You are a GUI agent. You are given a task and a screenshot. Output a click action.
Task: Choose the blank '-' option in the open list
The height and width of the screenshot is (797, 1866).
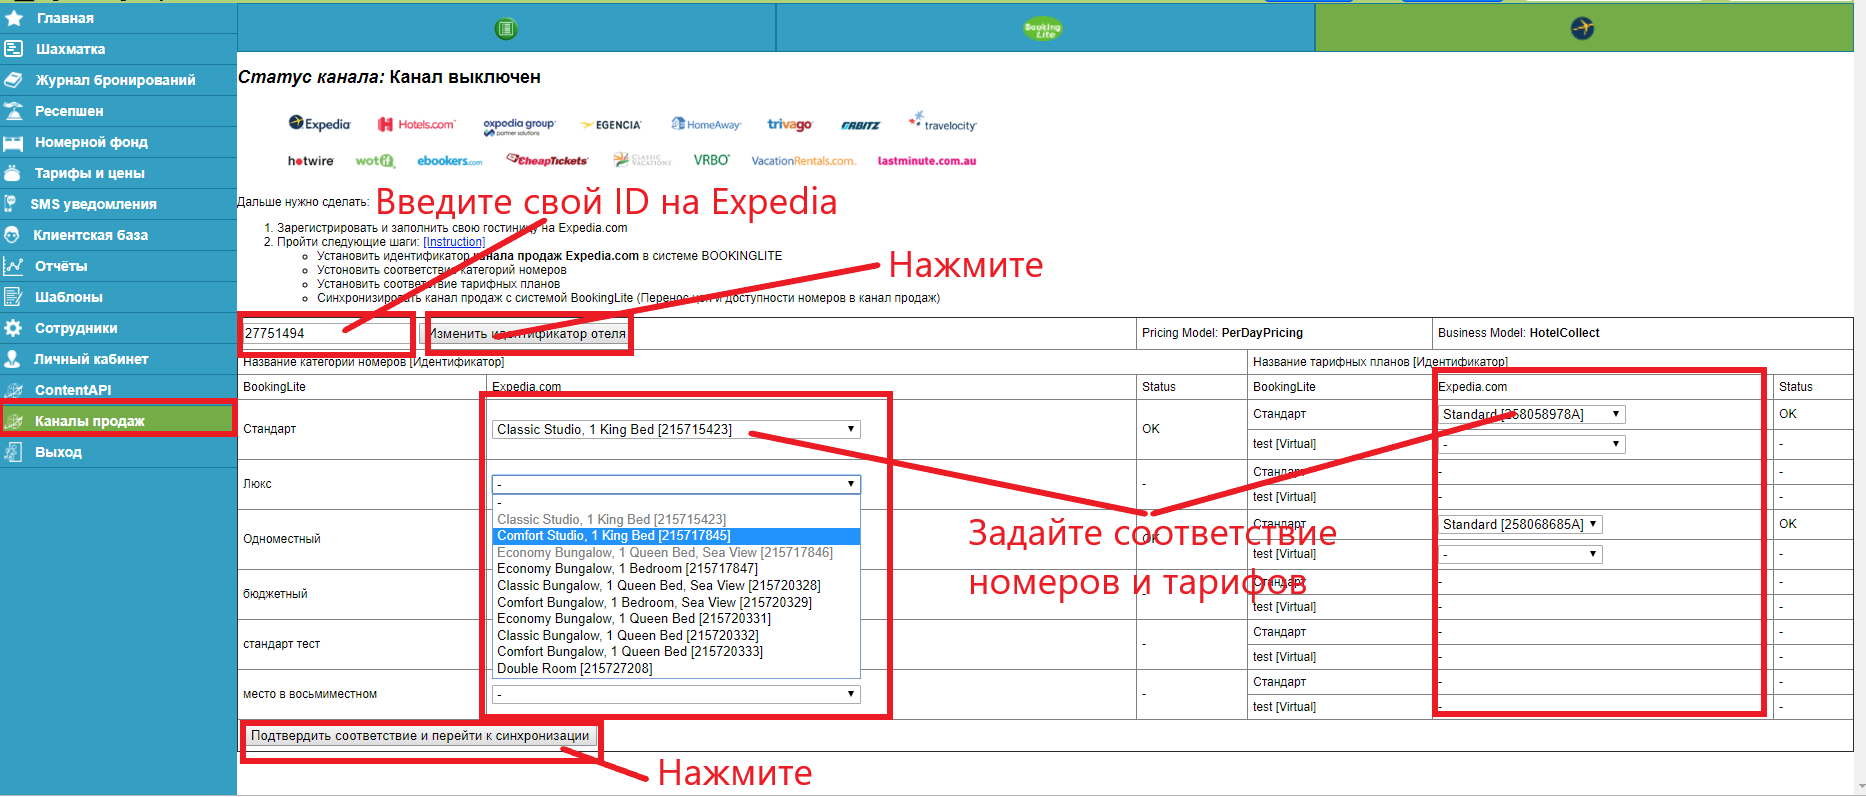pos(676,503)
